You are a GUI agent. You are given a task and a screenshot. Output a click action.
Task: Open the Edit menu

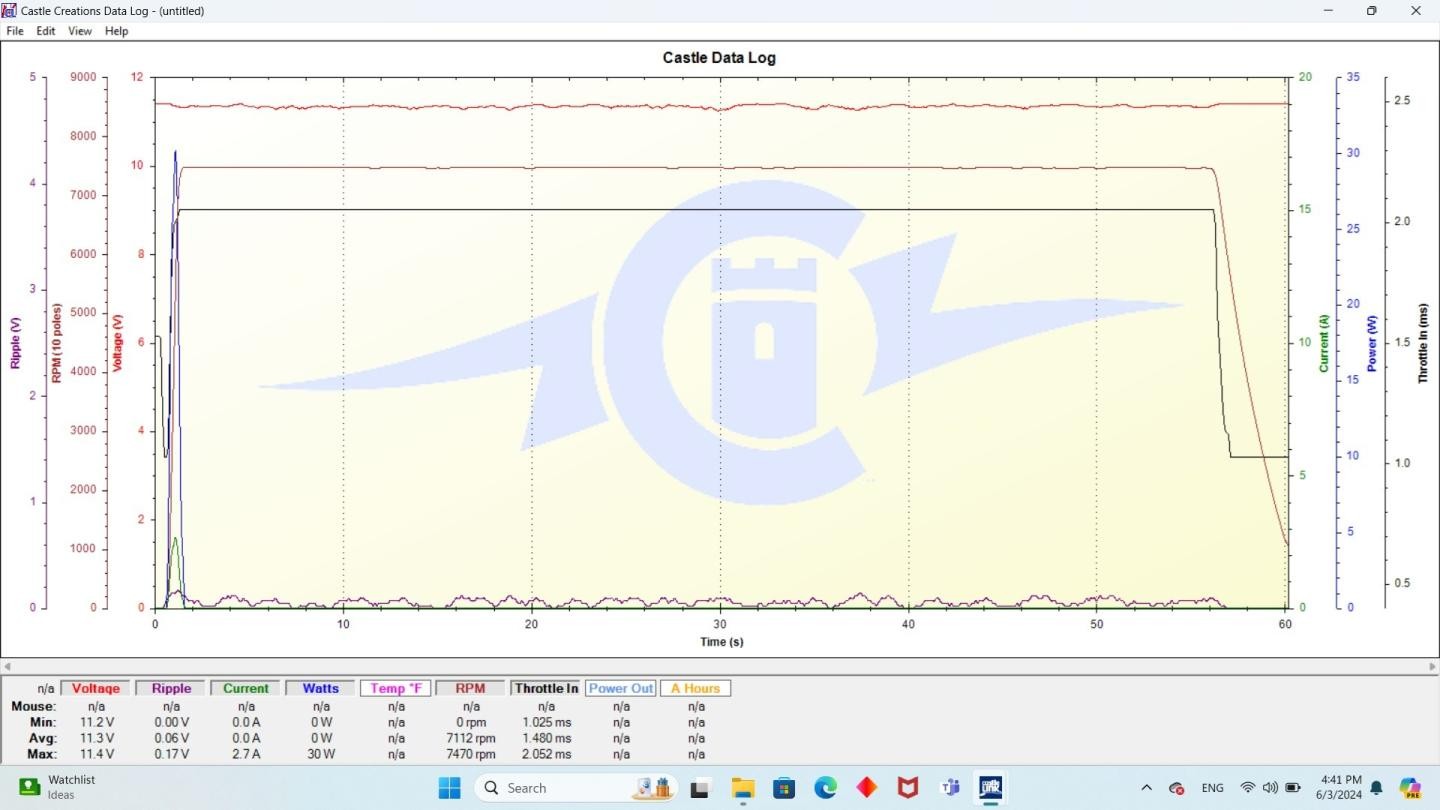click(x=46, y=31)
